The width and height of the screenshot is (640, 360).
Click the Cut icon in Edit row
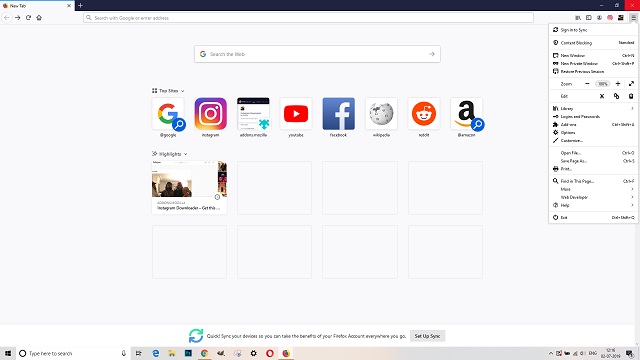(x=602, y=96)
